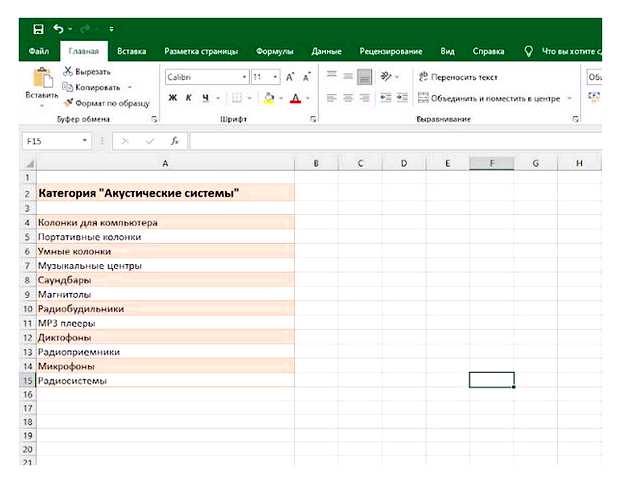
Task: Increase the font size
Action: click(x=290, y=77)
